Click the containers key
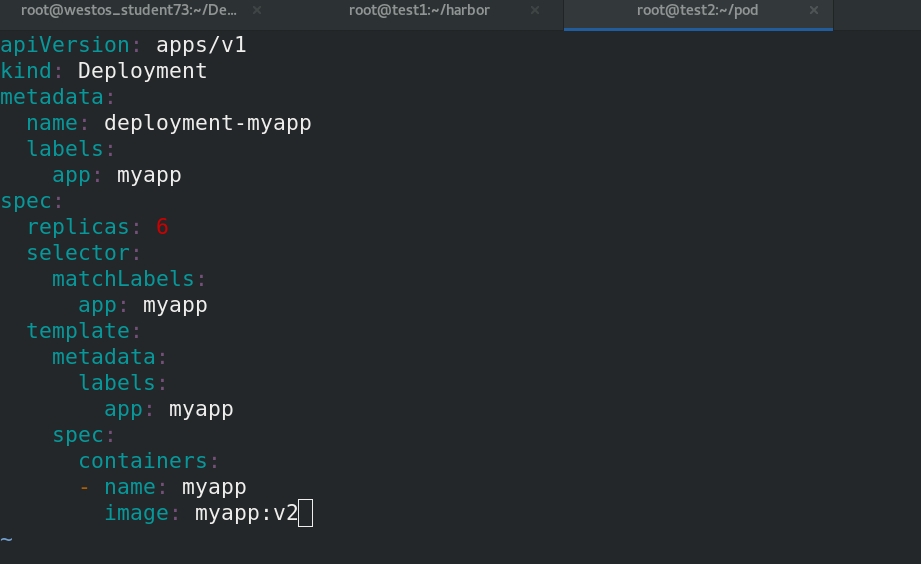This screenshot has height=564, width=921. (x=143, y=461)
